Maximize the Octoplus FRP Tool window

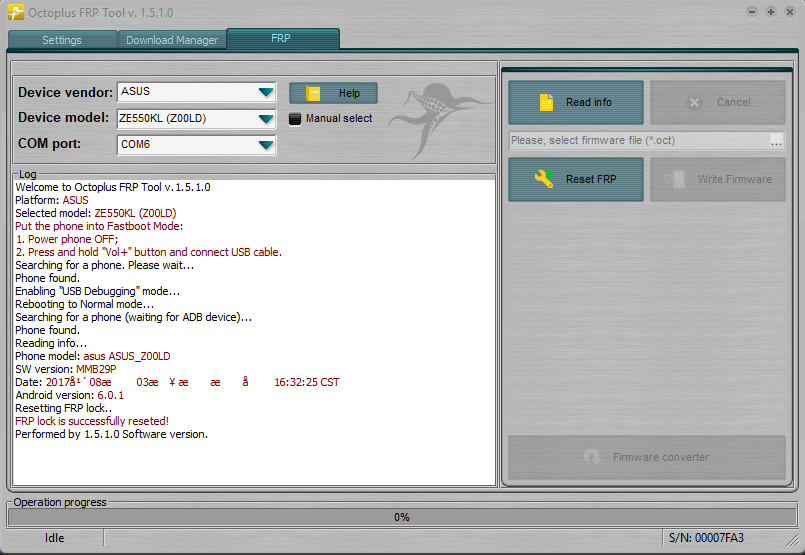point(771,11)
